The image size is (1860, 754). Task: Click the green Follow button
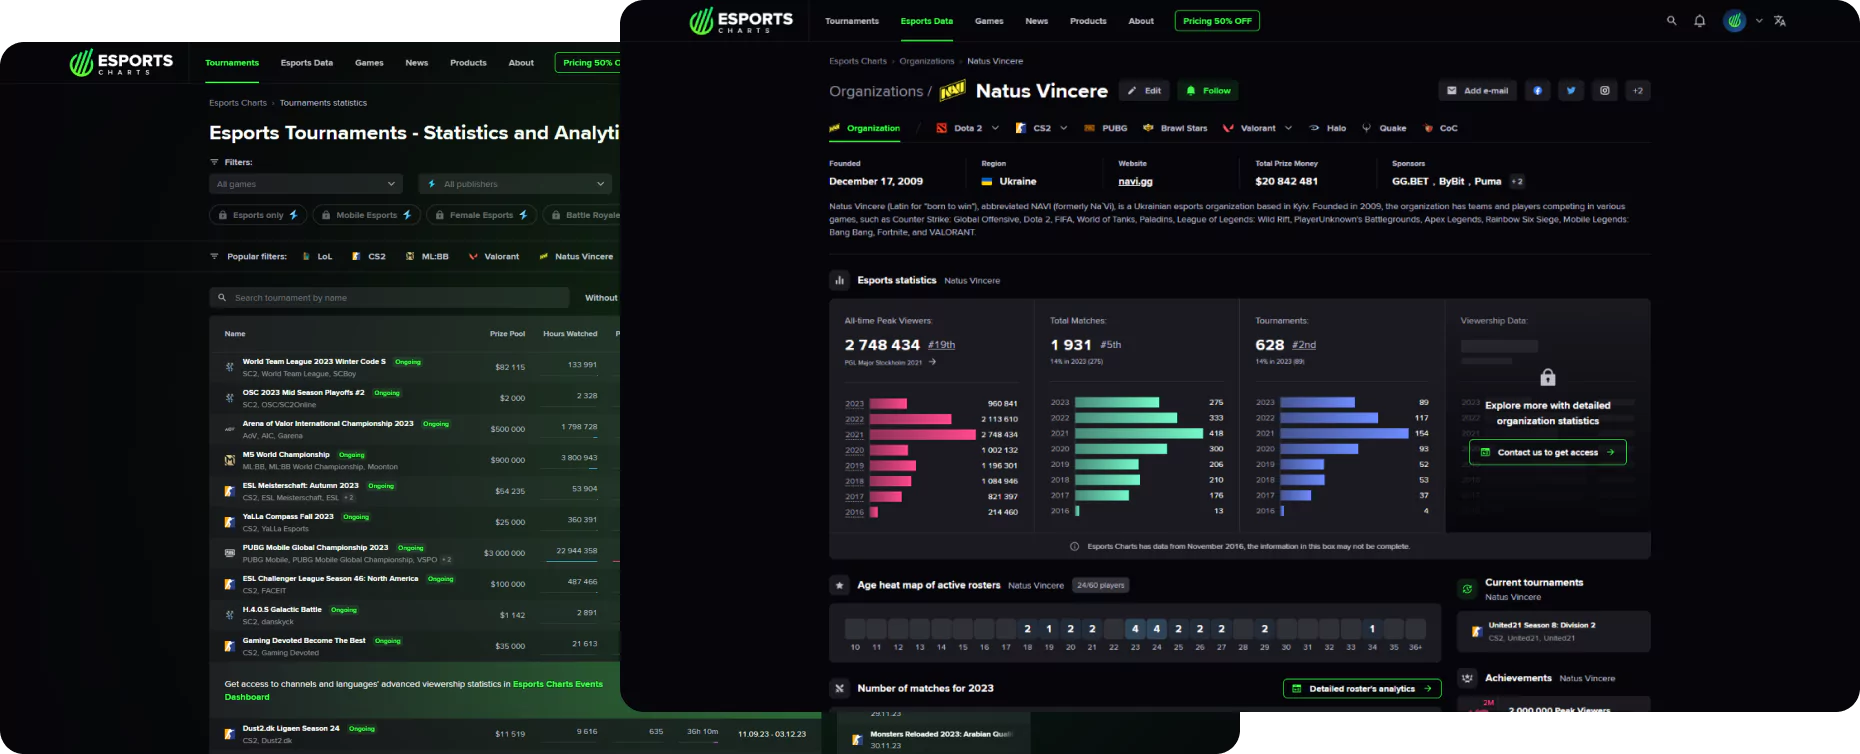(x=1208, y=91)
